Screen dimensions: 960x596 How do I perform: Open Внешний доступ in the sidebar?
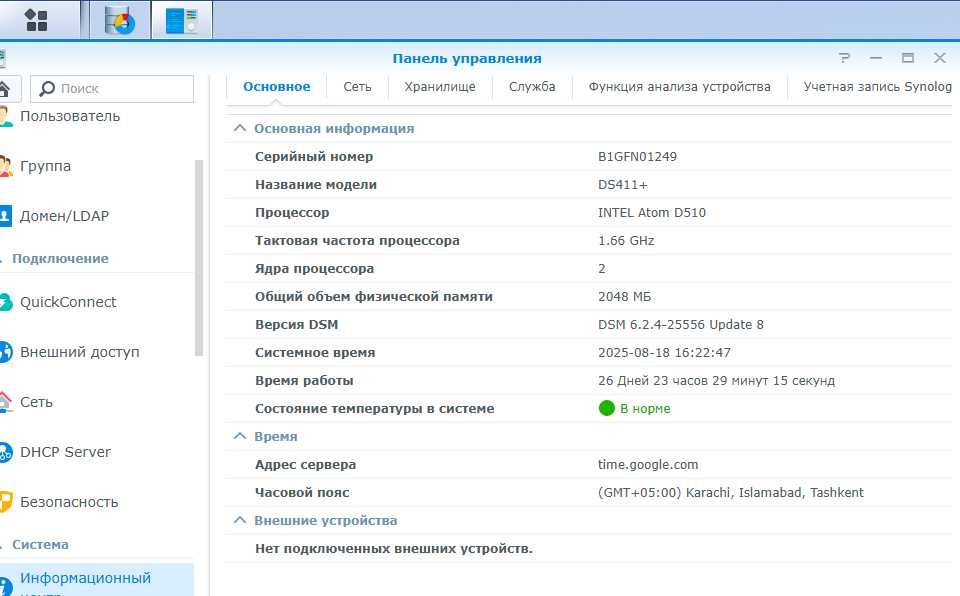tap(80, 352)
